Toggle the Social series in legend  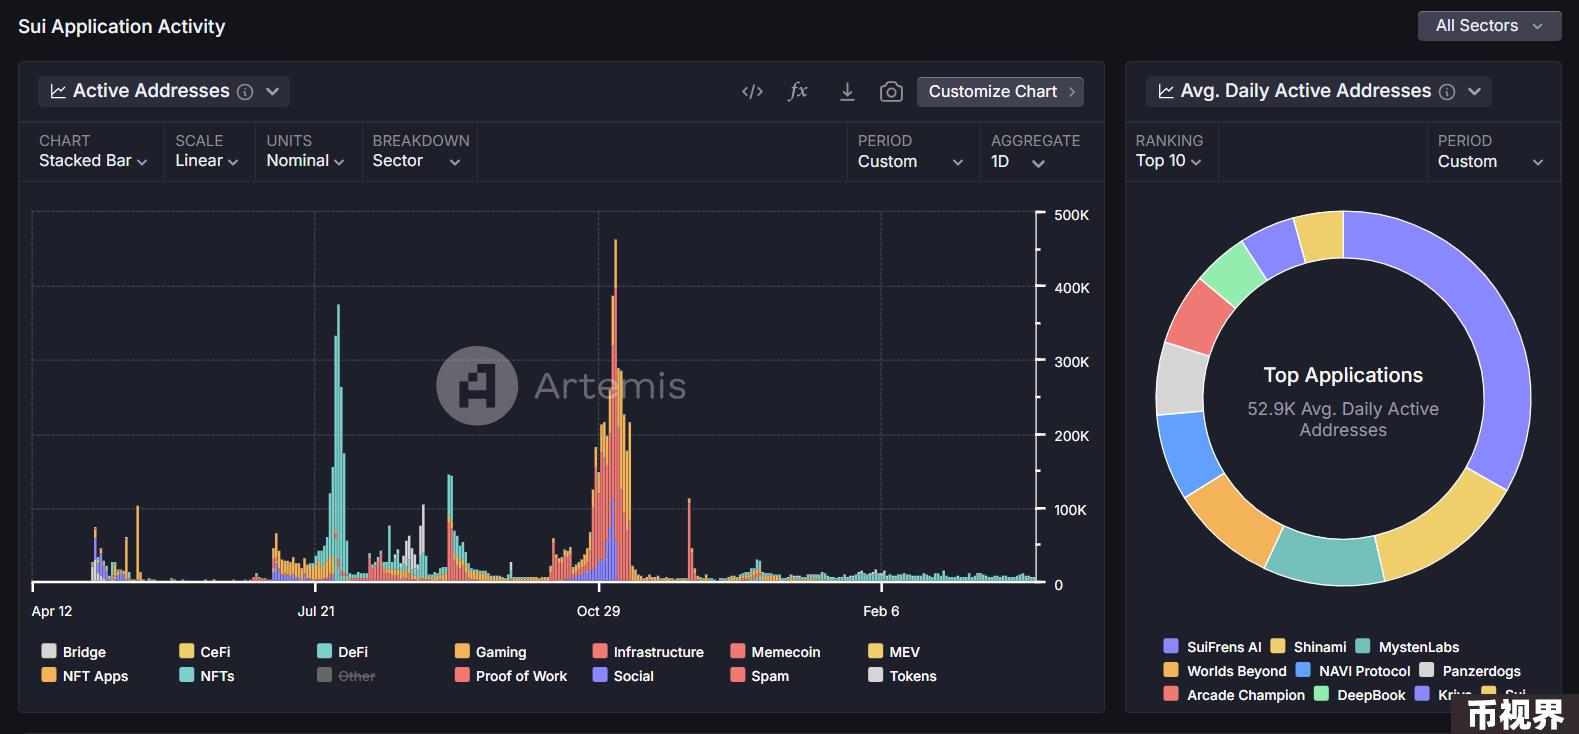pyautogui.click(x=623, y=676)
